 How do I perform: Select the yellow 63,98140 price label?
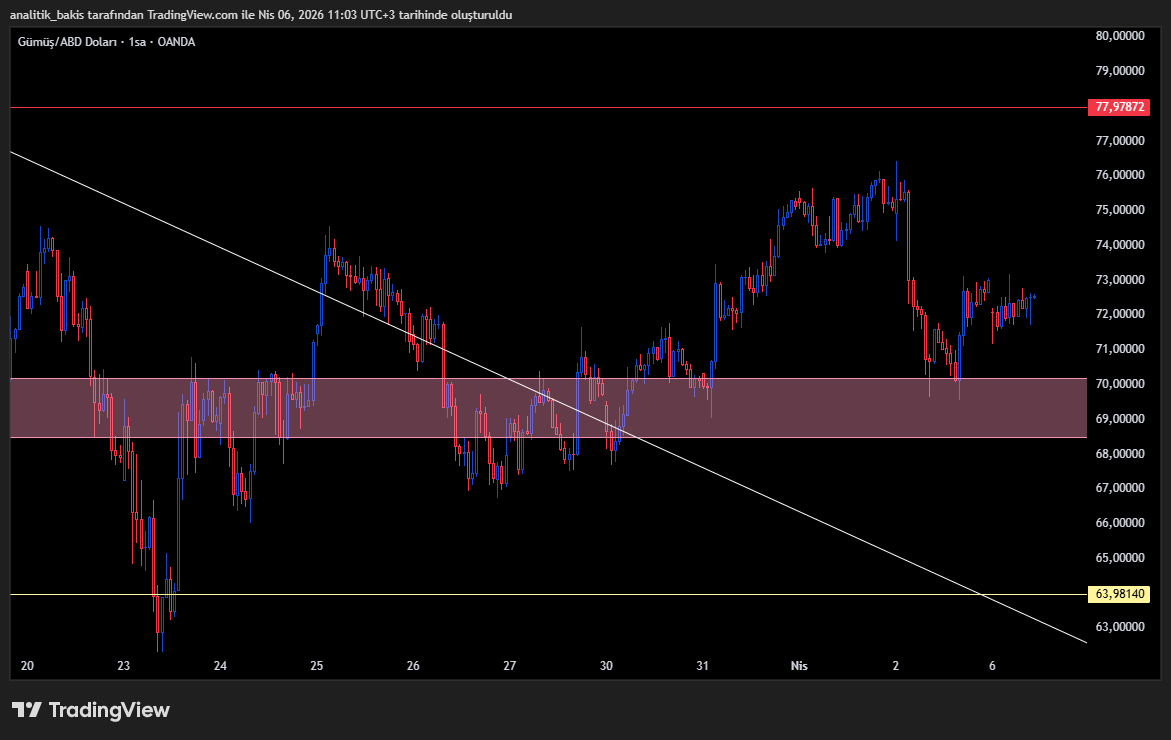click(1117, 593)
